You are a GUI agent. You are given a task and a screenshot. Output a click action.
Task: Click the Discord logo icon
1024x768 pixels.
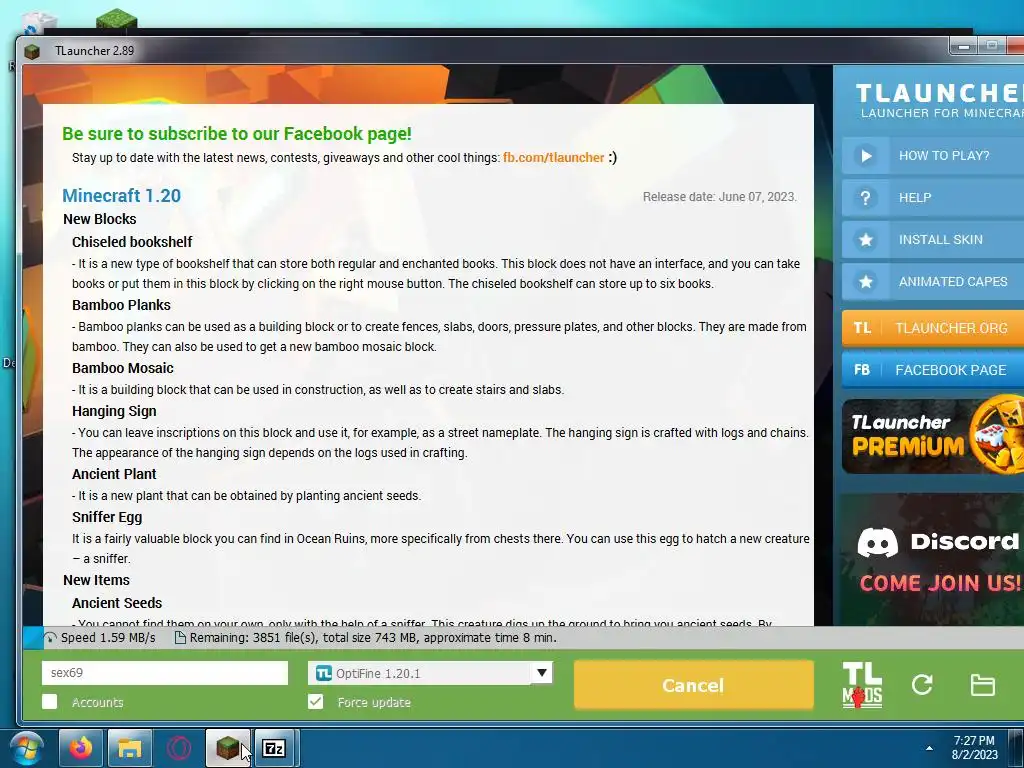[x=877, y=542]
